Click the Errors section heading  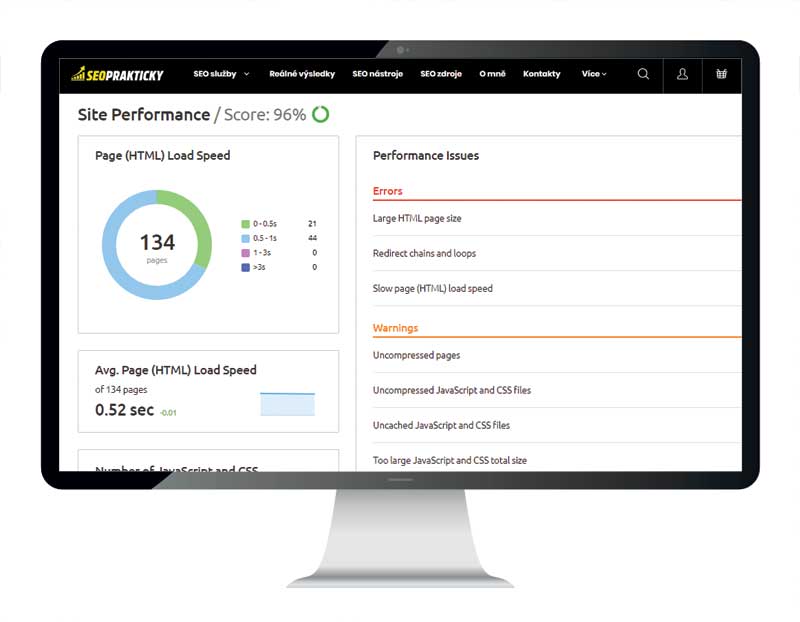tap(387, 191)
